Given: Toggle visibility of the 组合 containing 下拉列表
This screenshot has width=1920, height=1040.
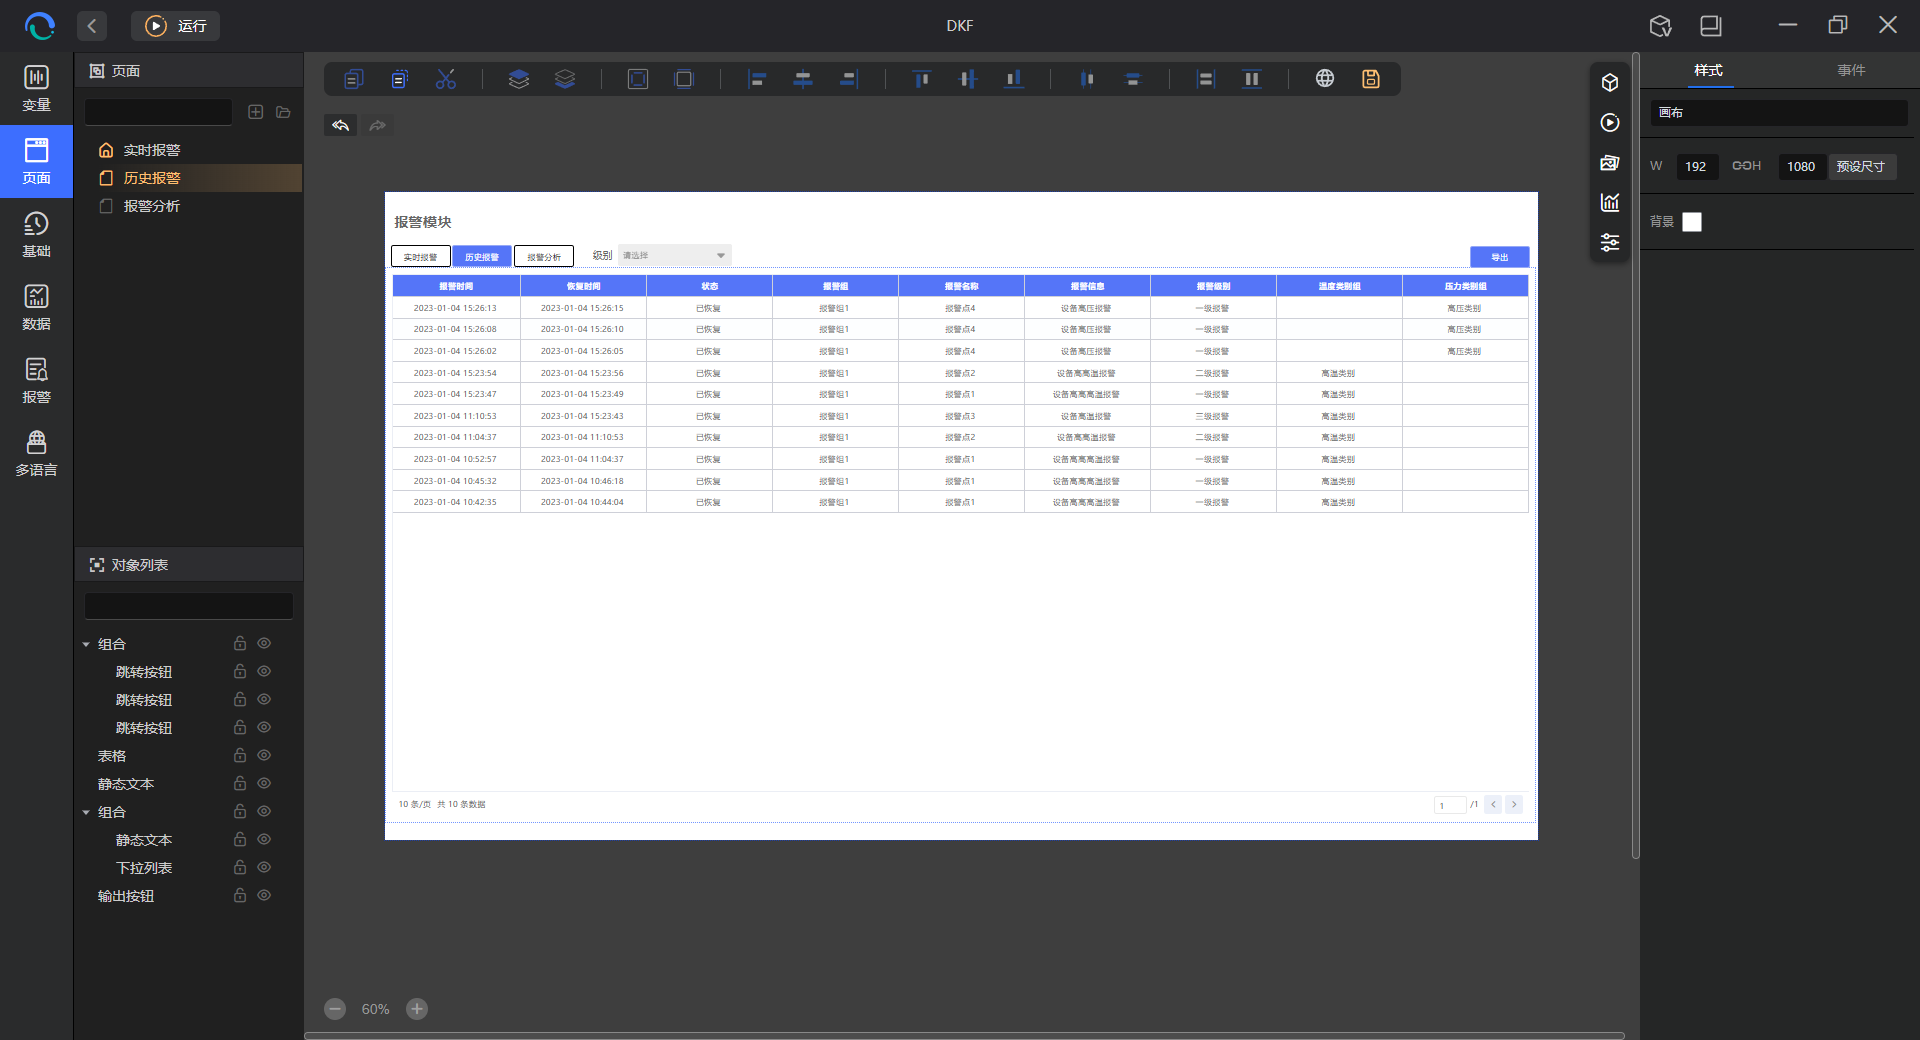Looking at the screenshot, I should pos(264,811).
